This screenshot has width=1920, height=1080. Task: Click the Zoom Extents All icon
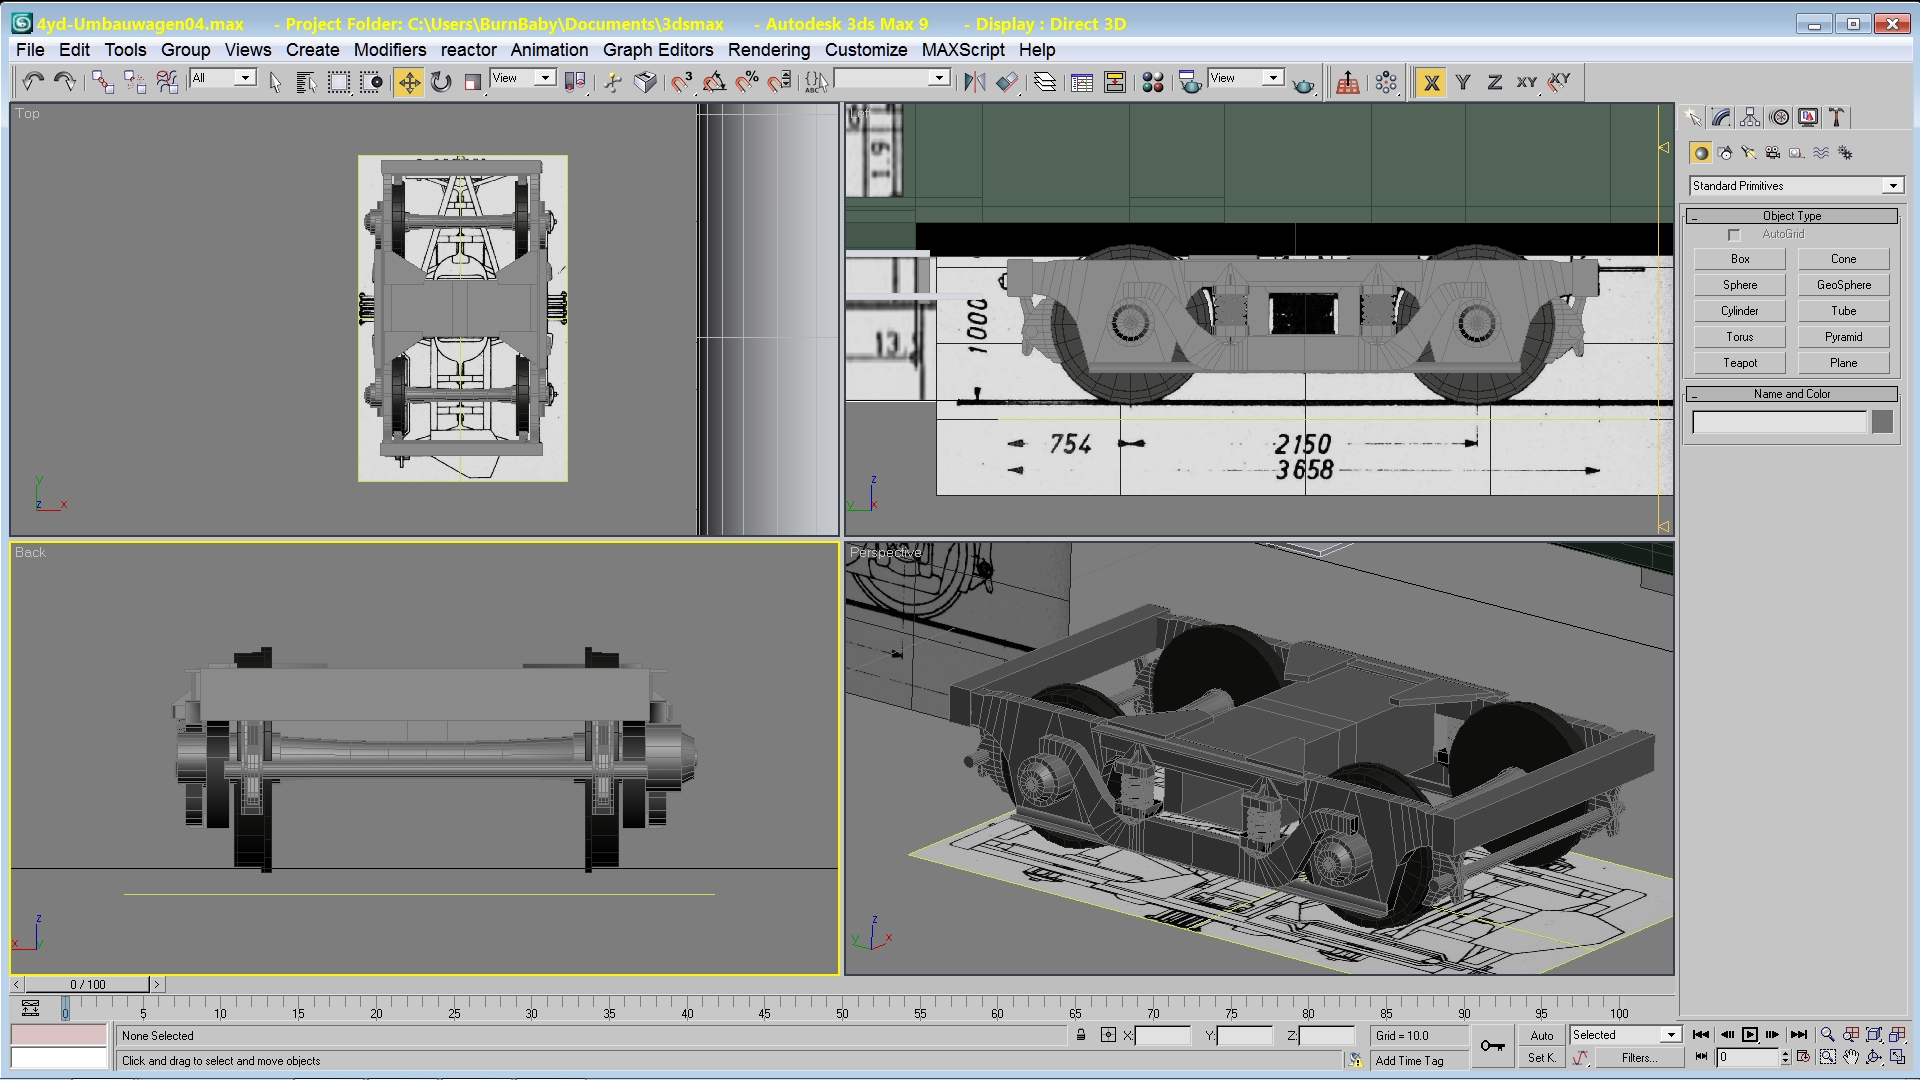click(x=1897, y=1035)
